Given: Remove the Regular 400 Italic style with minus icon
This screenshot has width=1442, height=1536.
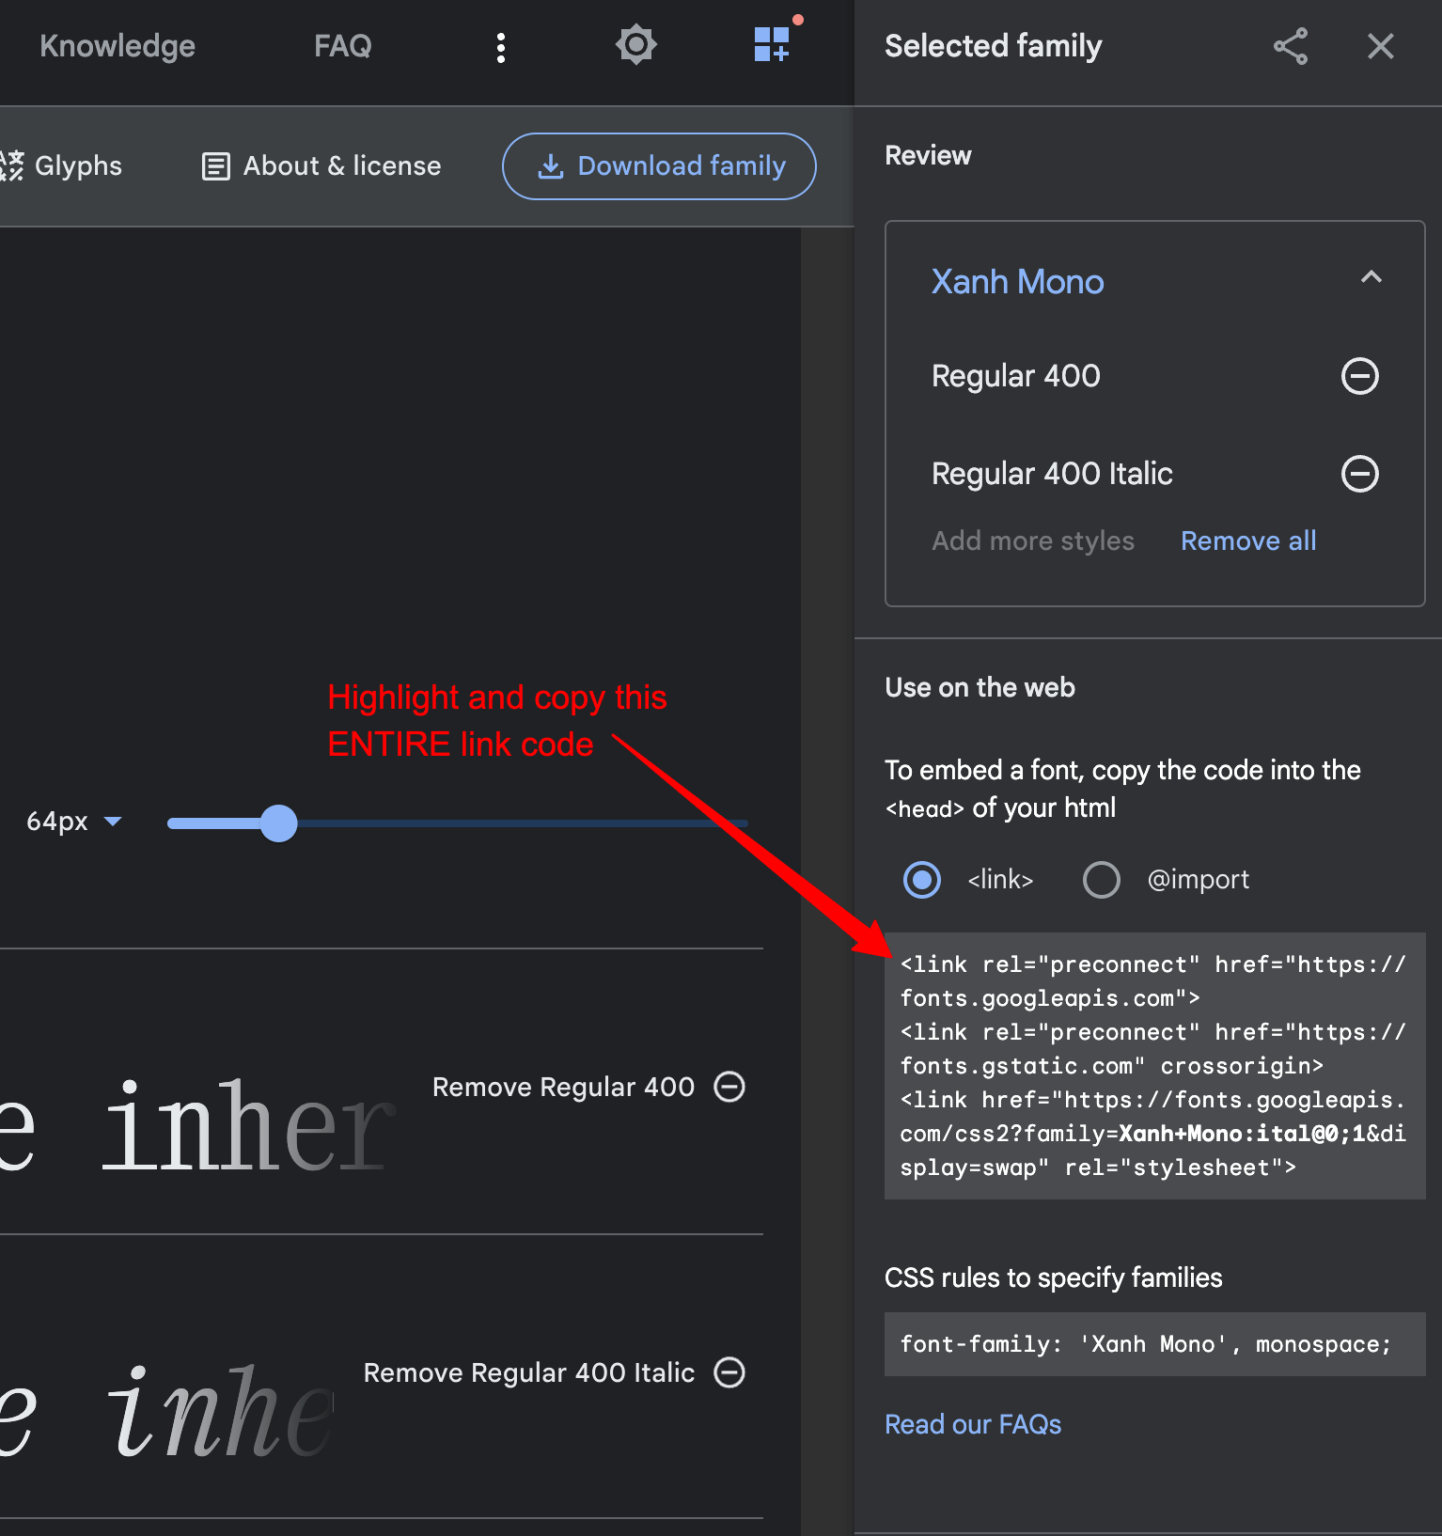Looking at the screenshot, I should [1359, 473].
